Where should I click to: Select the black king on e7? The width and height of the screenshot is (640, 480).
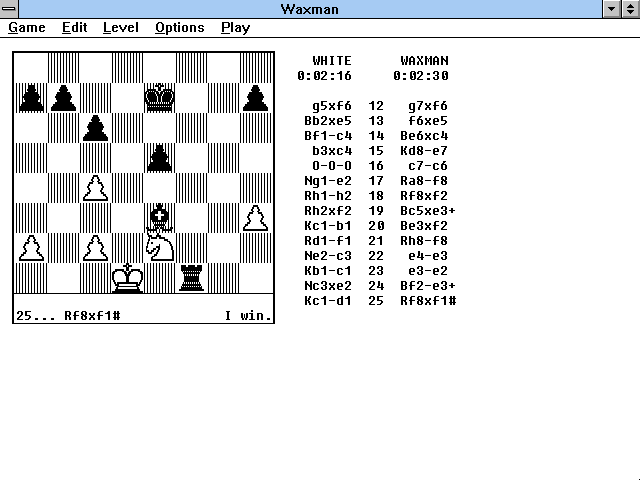[x=159, y=98]
